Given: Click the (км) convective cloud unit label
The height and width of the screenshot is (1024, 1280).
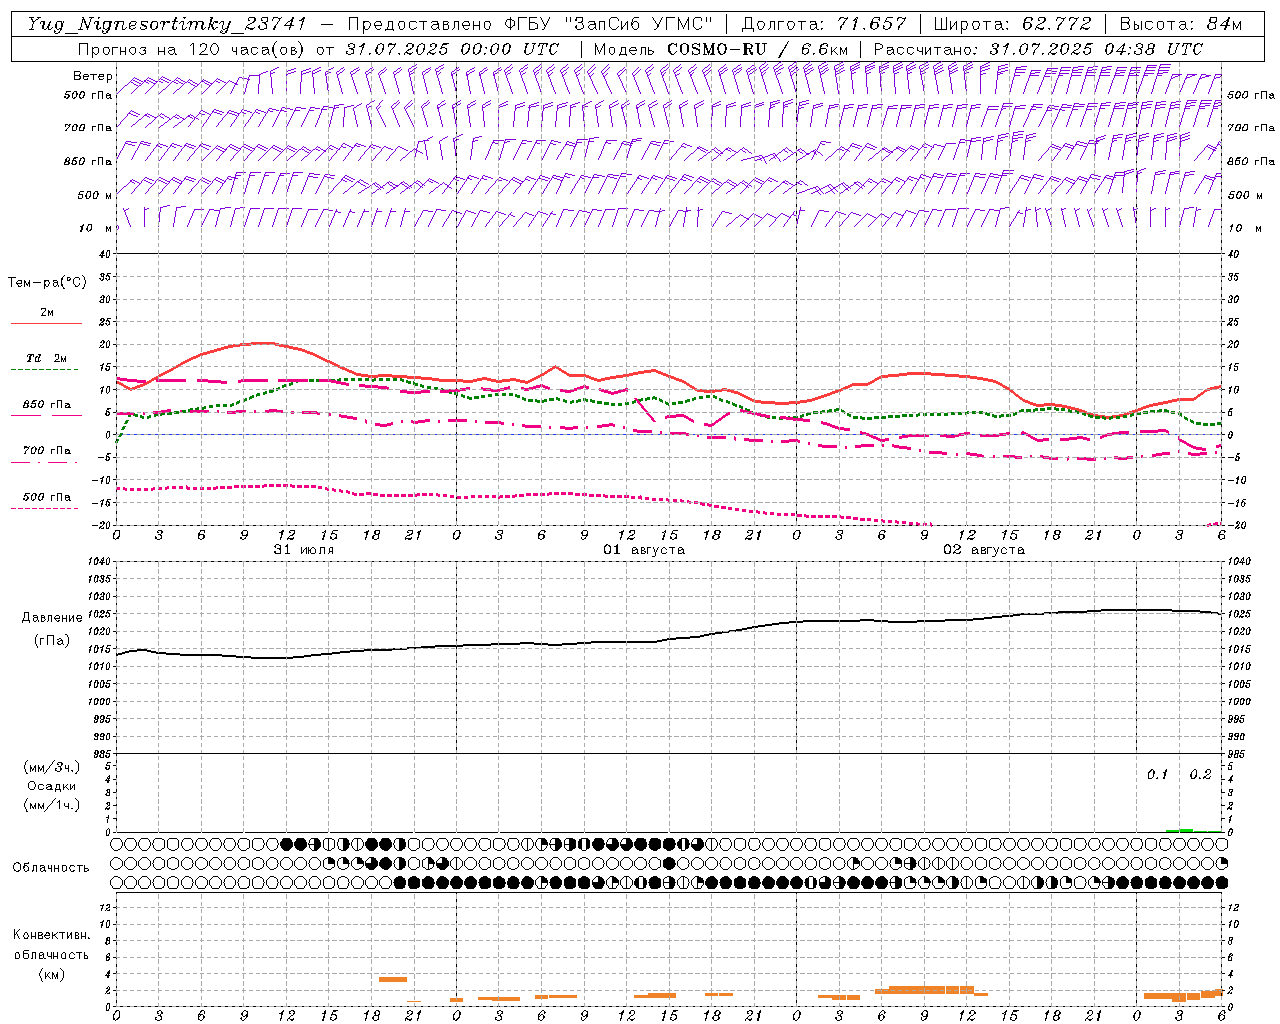Looking at the screenshot, I should point(52,974).
